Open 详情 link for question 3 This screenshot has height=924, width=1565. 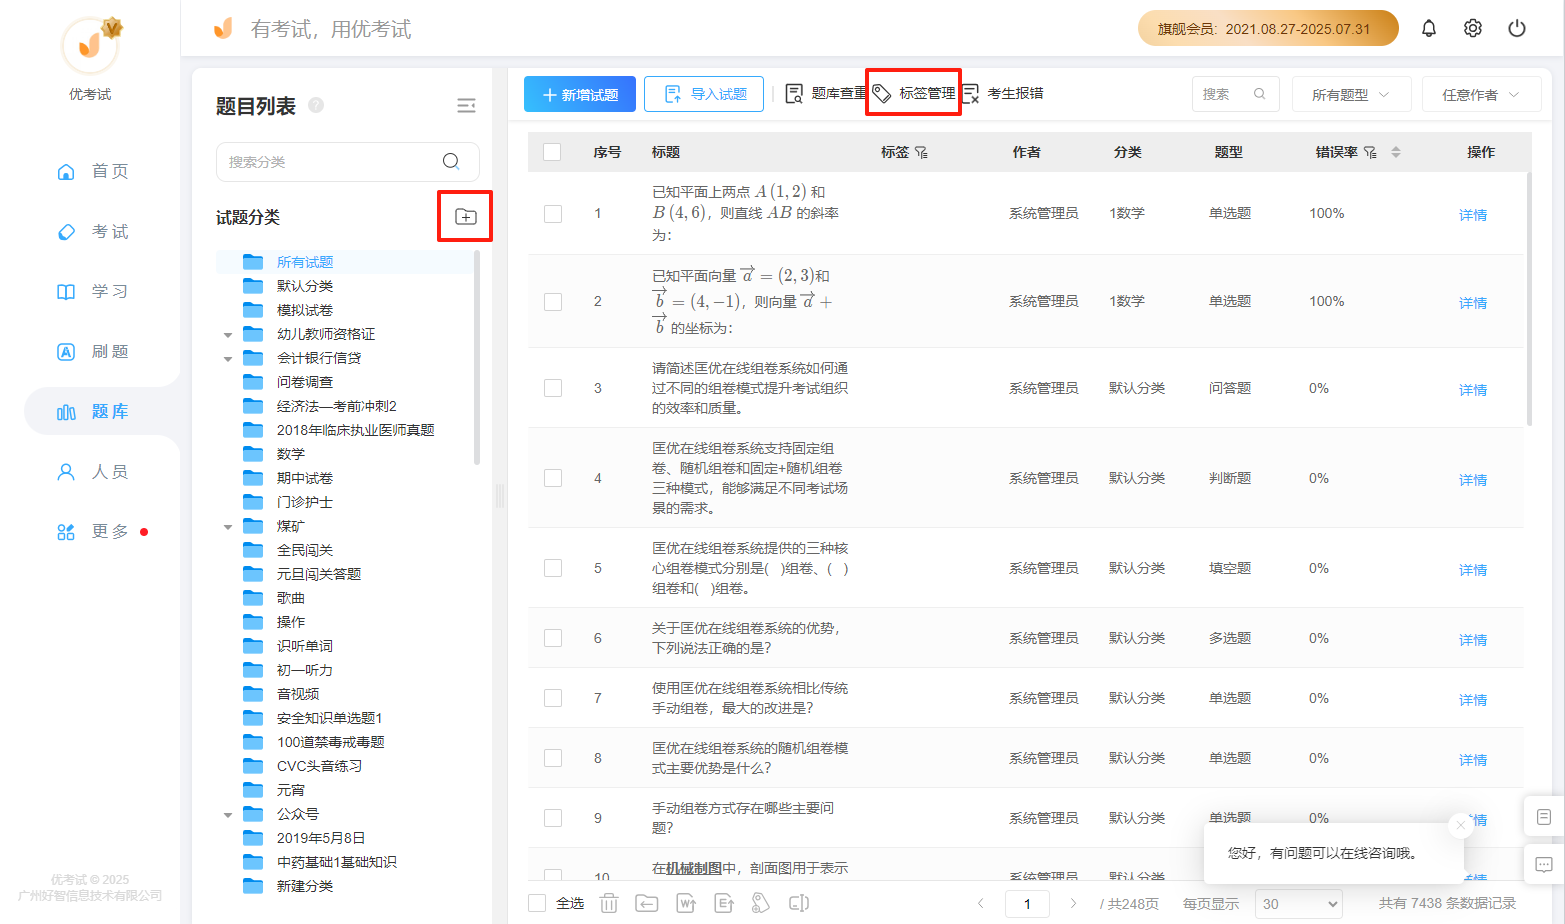(x=1473, y=390)
